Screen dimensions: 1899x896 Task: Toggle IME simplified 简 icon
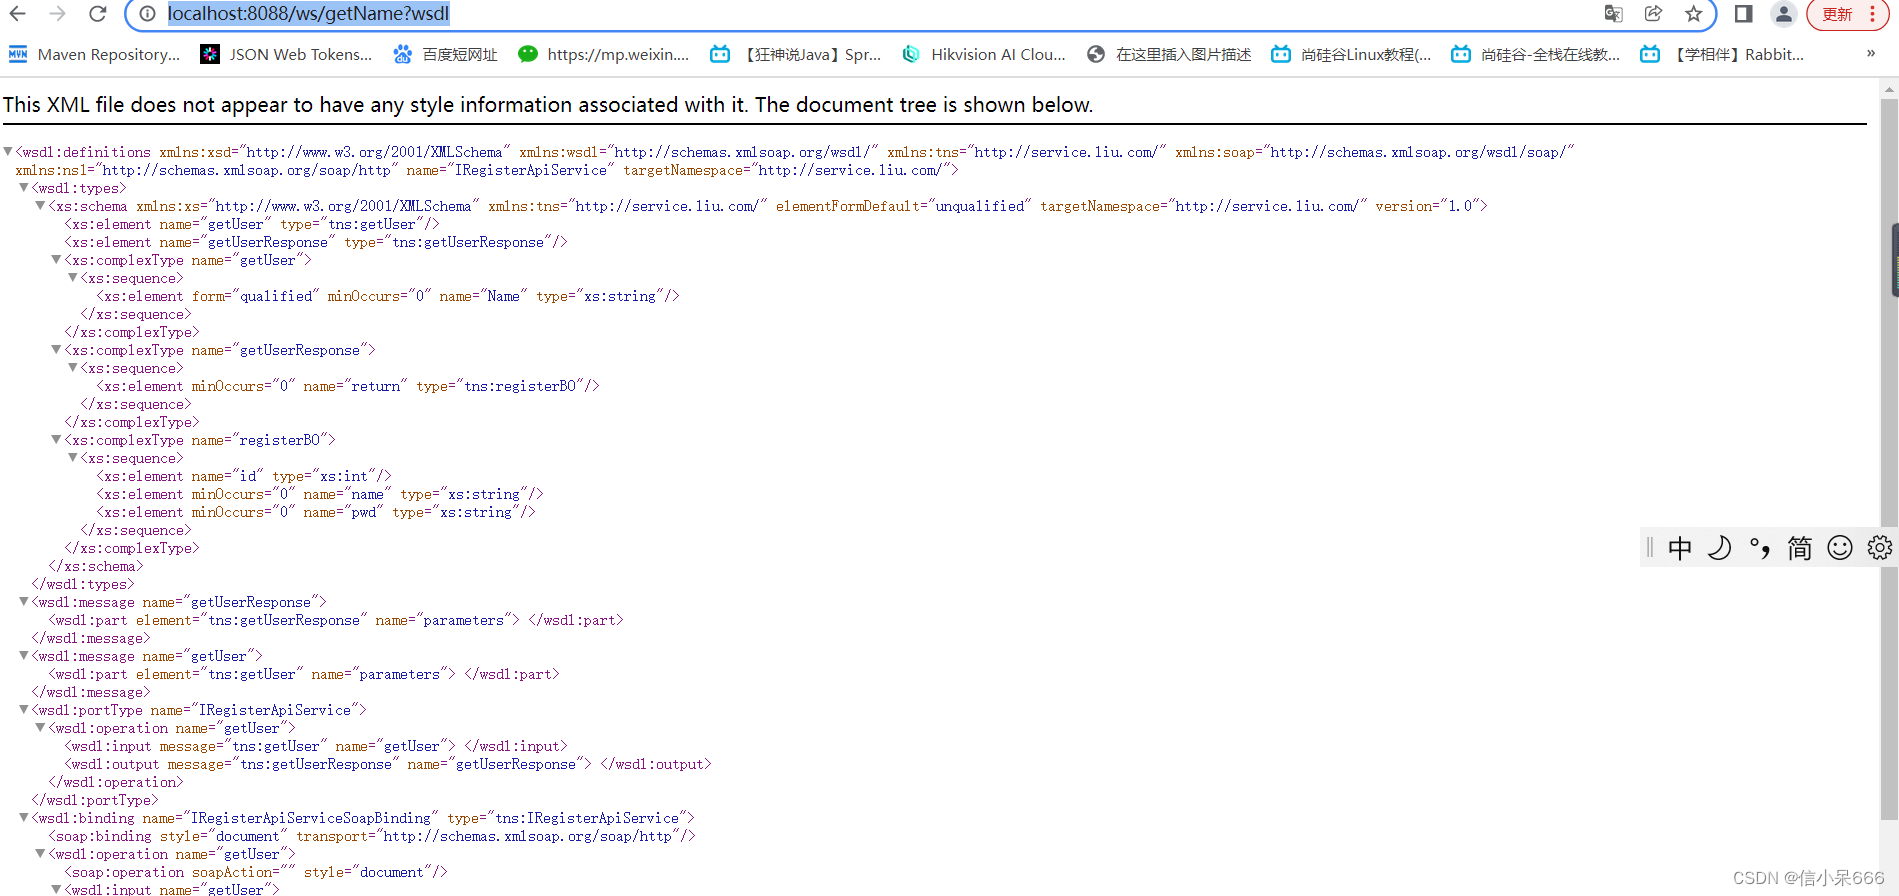[1800, 548]
